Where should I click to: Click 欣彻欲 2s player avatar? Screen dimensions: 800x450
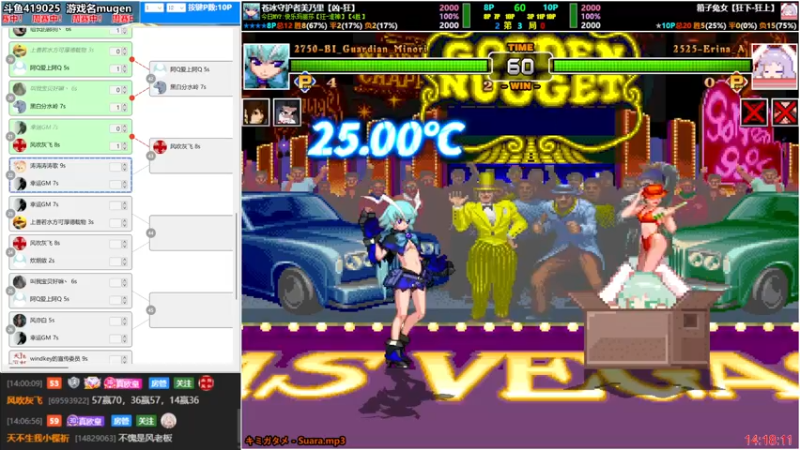coord(19,261)
